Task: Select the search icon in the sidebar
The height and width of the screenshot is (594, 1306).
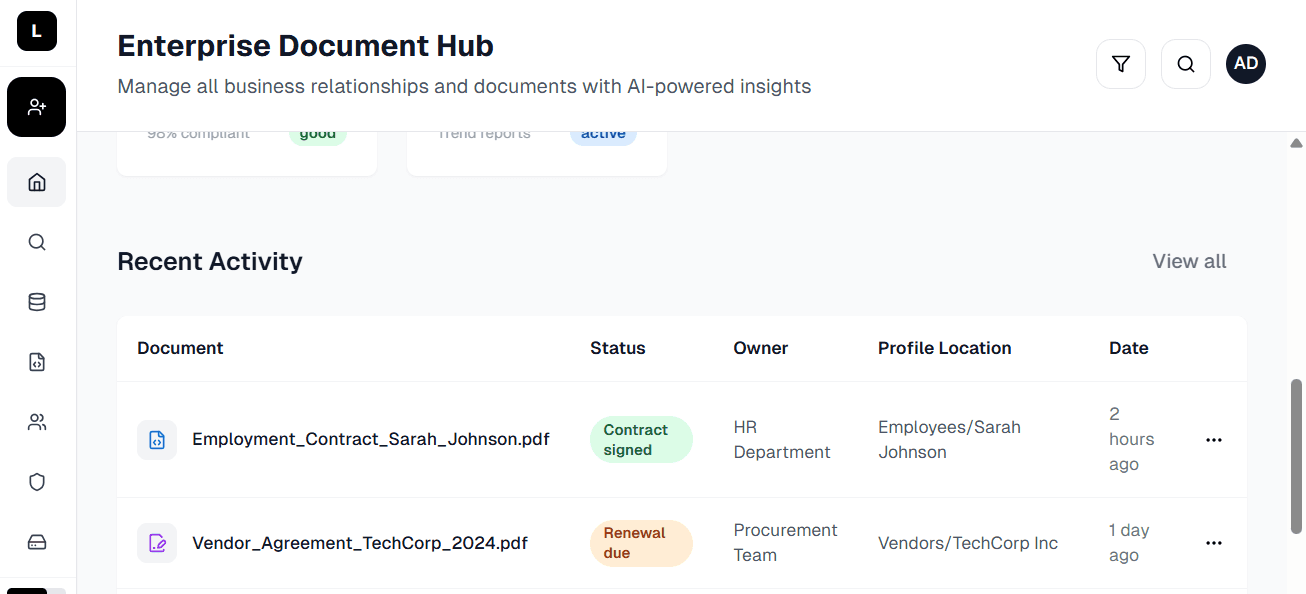Action: pyautogui.click(x=36, y=242)
